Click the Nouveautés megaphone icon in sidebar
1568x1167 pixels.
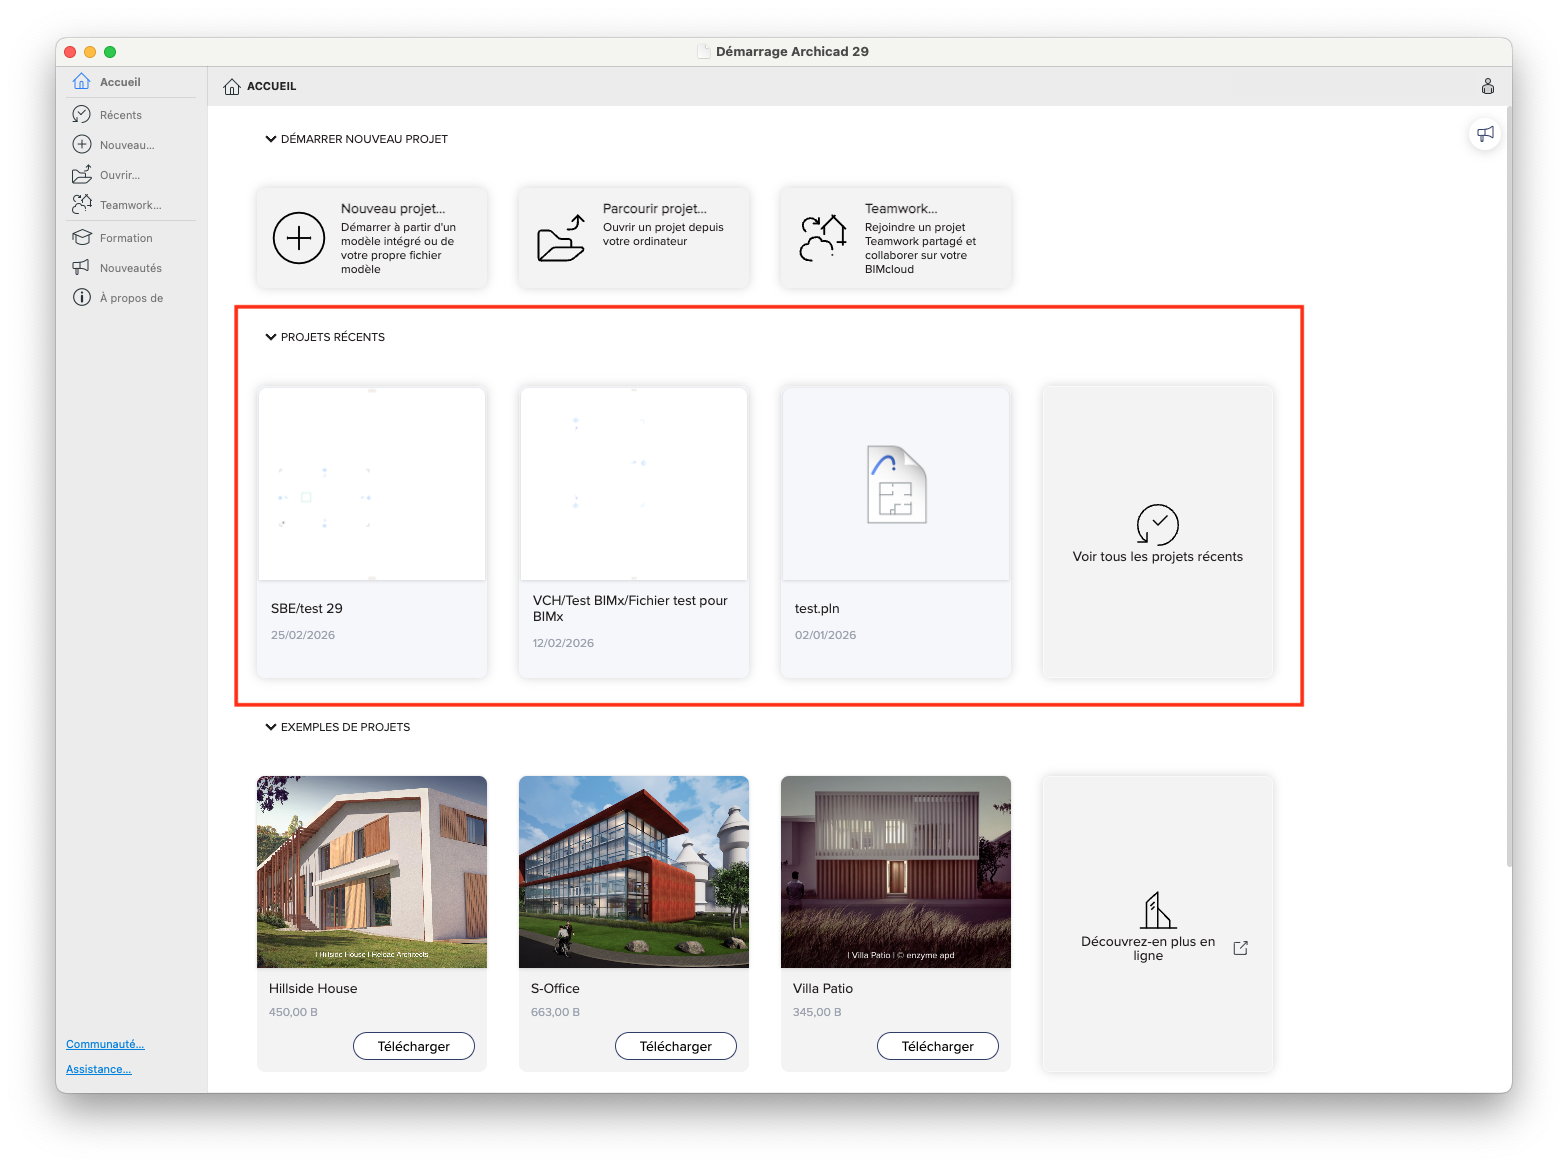tap(81, 267)
